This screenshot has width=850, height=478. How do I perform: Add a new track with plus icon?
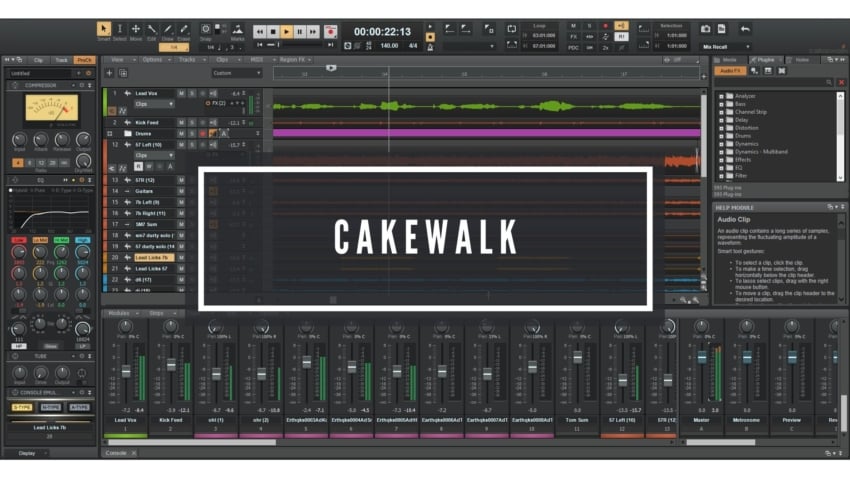click(x=108, y=73)
